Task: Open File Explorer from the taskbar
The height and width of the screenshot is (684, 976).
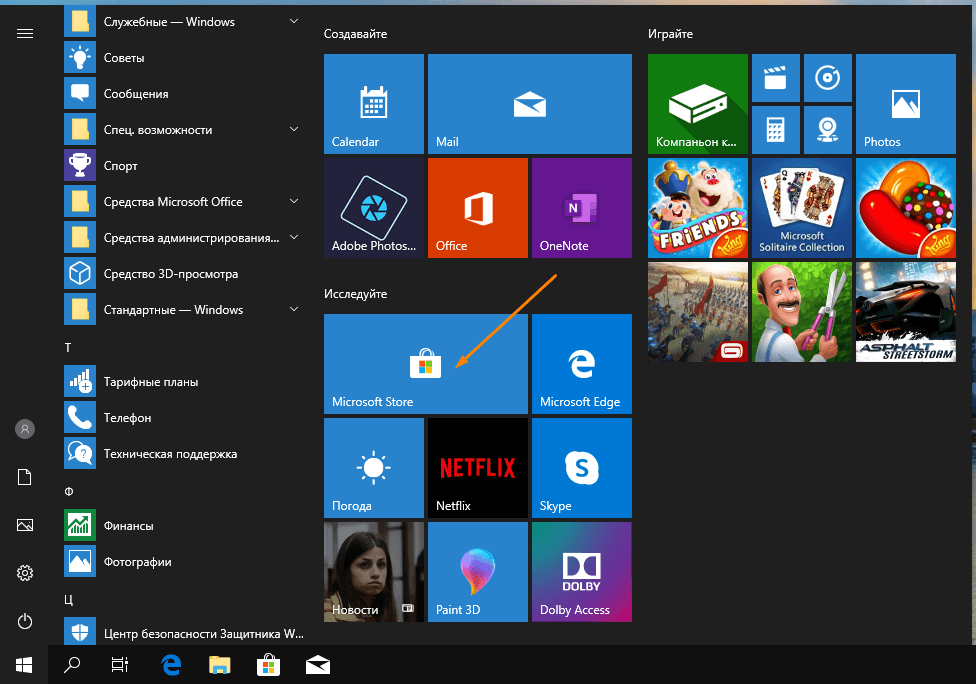Action: tap(219, 664)
